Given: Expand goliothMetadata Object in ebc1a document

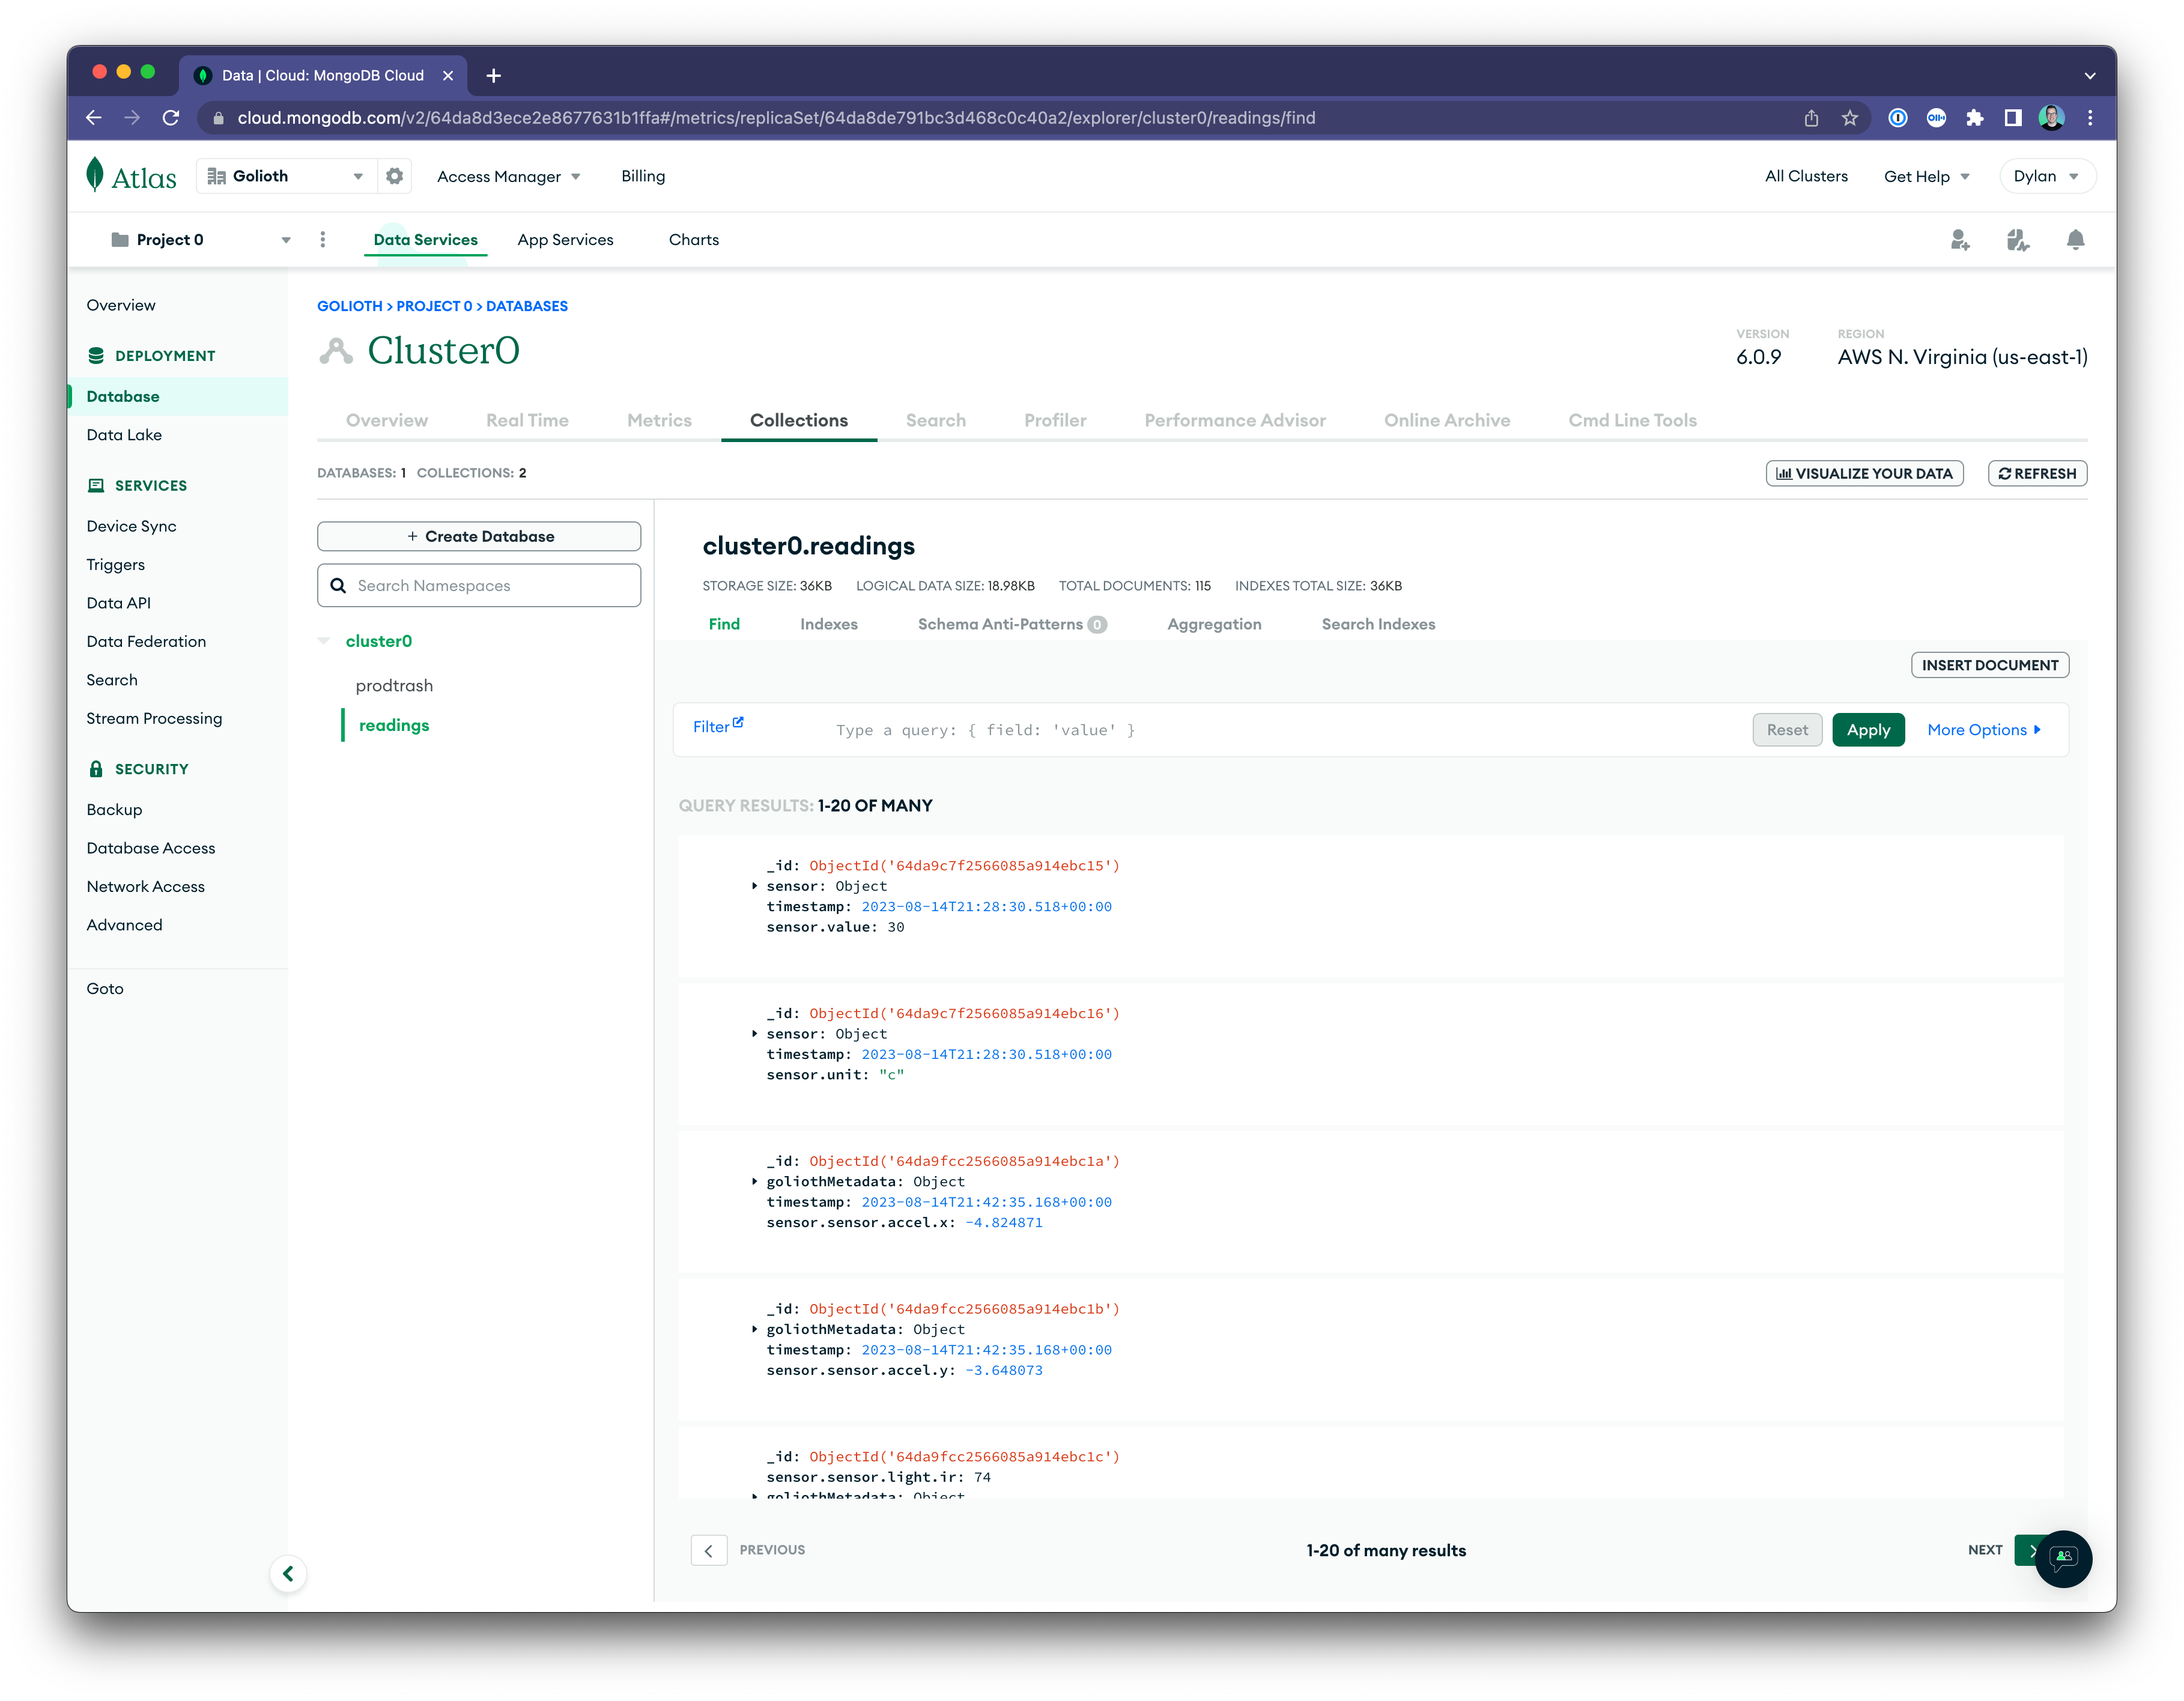Looking at the screenshot, I should [754, 1182].
